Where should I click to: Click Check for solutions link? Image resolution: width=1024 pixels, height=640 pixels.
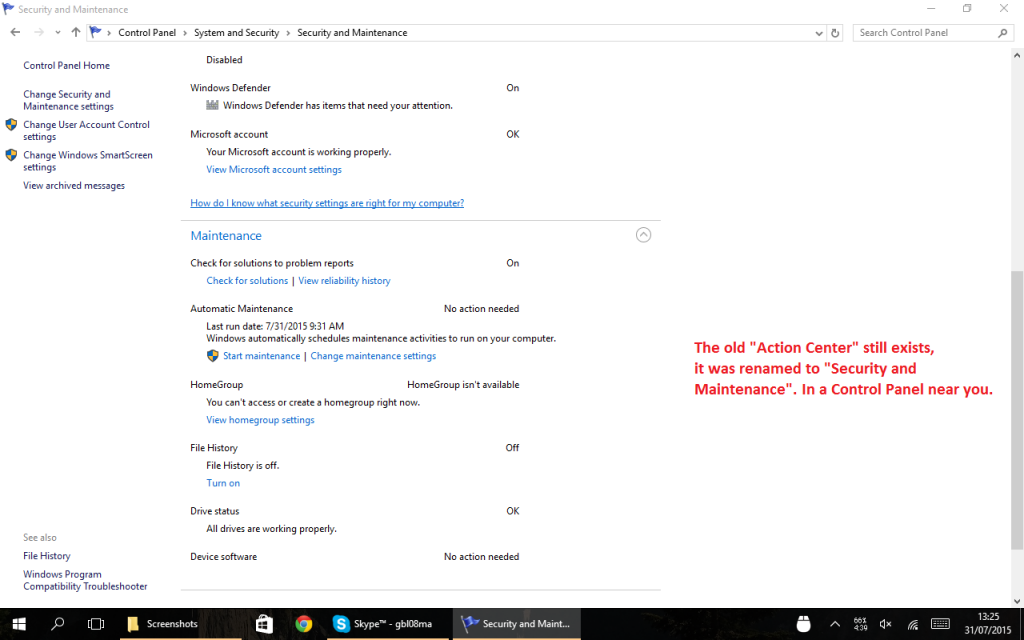pyautogui.click(x=247, y=281)
